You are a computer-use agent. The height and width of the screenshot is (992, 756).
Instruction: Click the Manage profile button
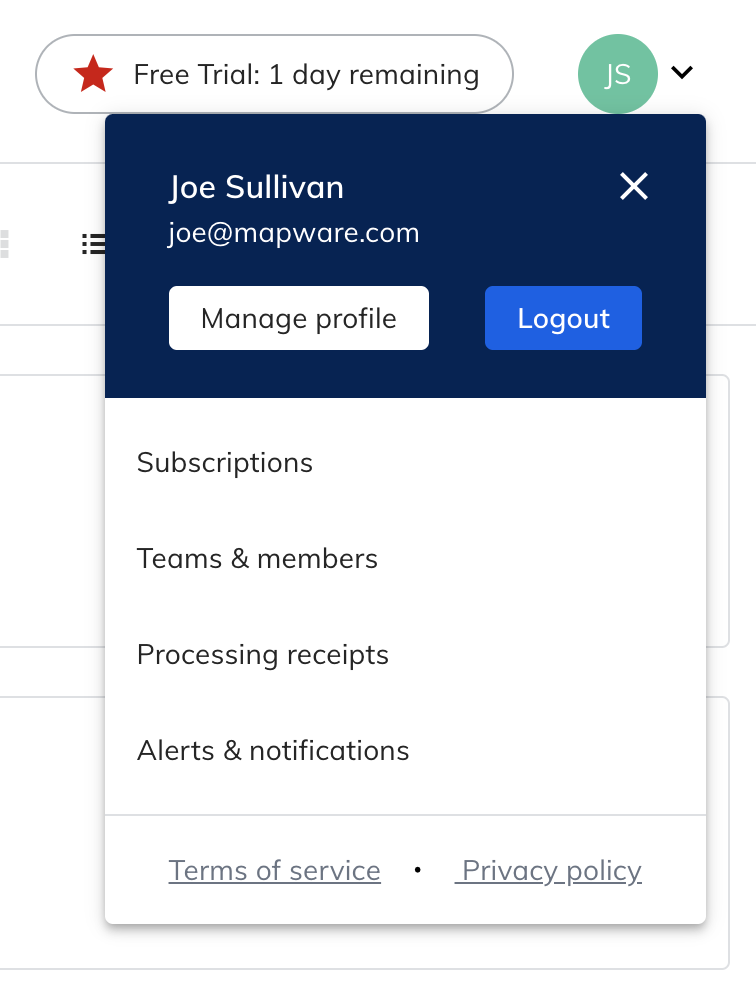tap(298, 318)
